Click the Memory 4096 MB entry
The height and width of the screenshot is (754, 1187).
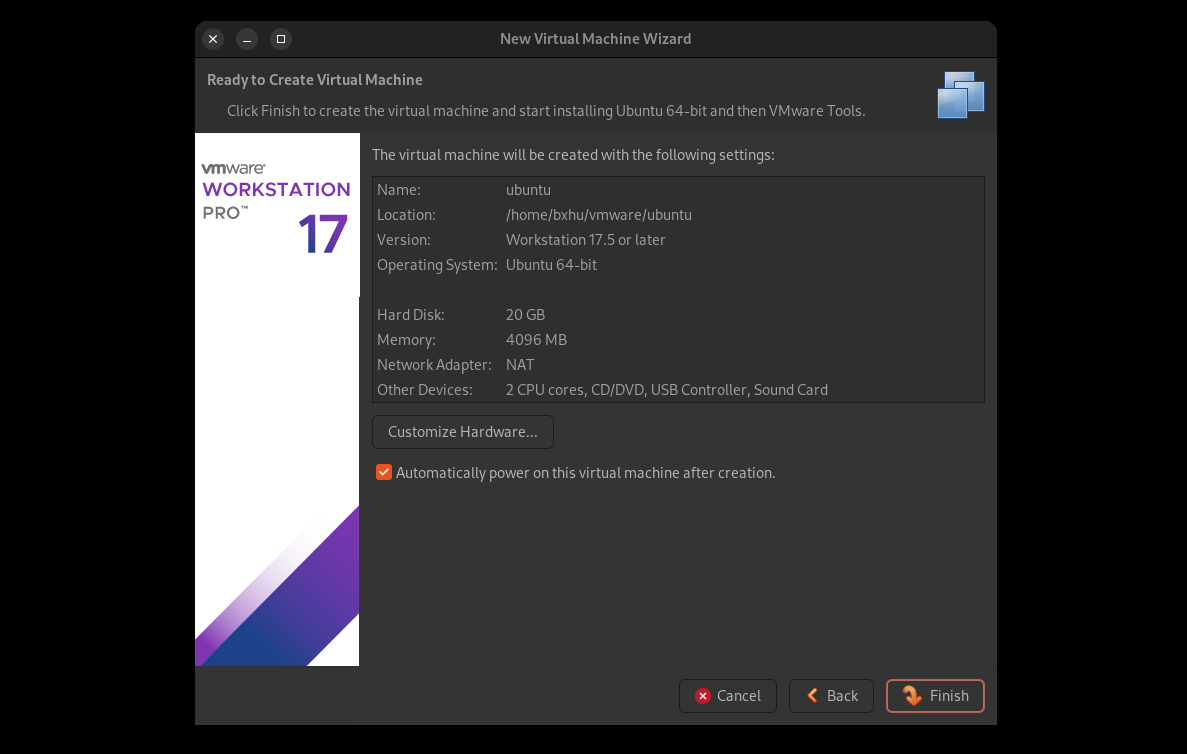coord(536,340)
